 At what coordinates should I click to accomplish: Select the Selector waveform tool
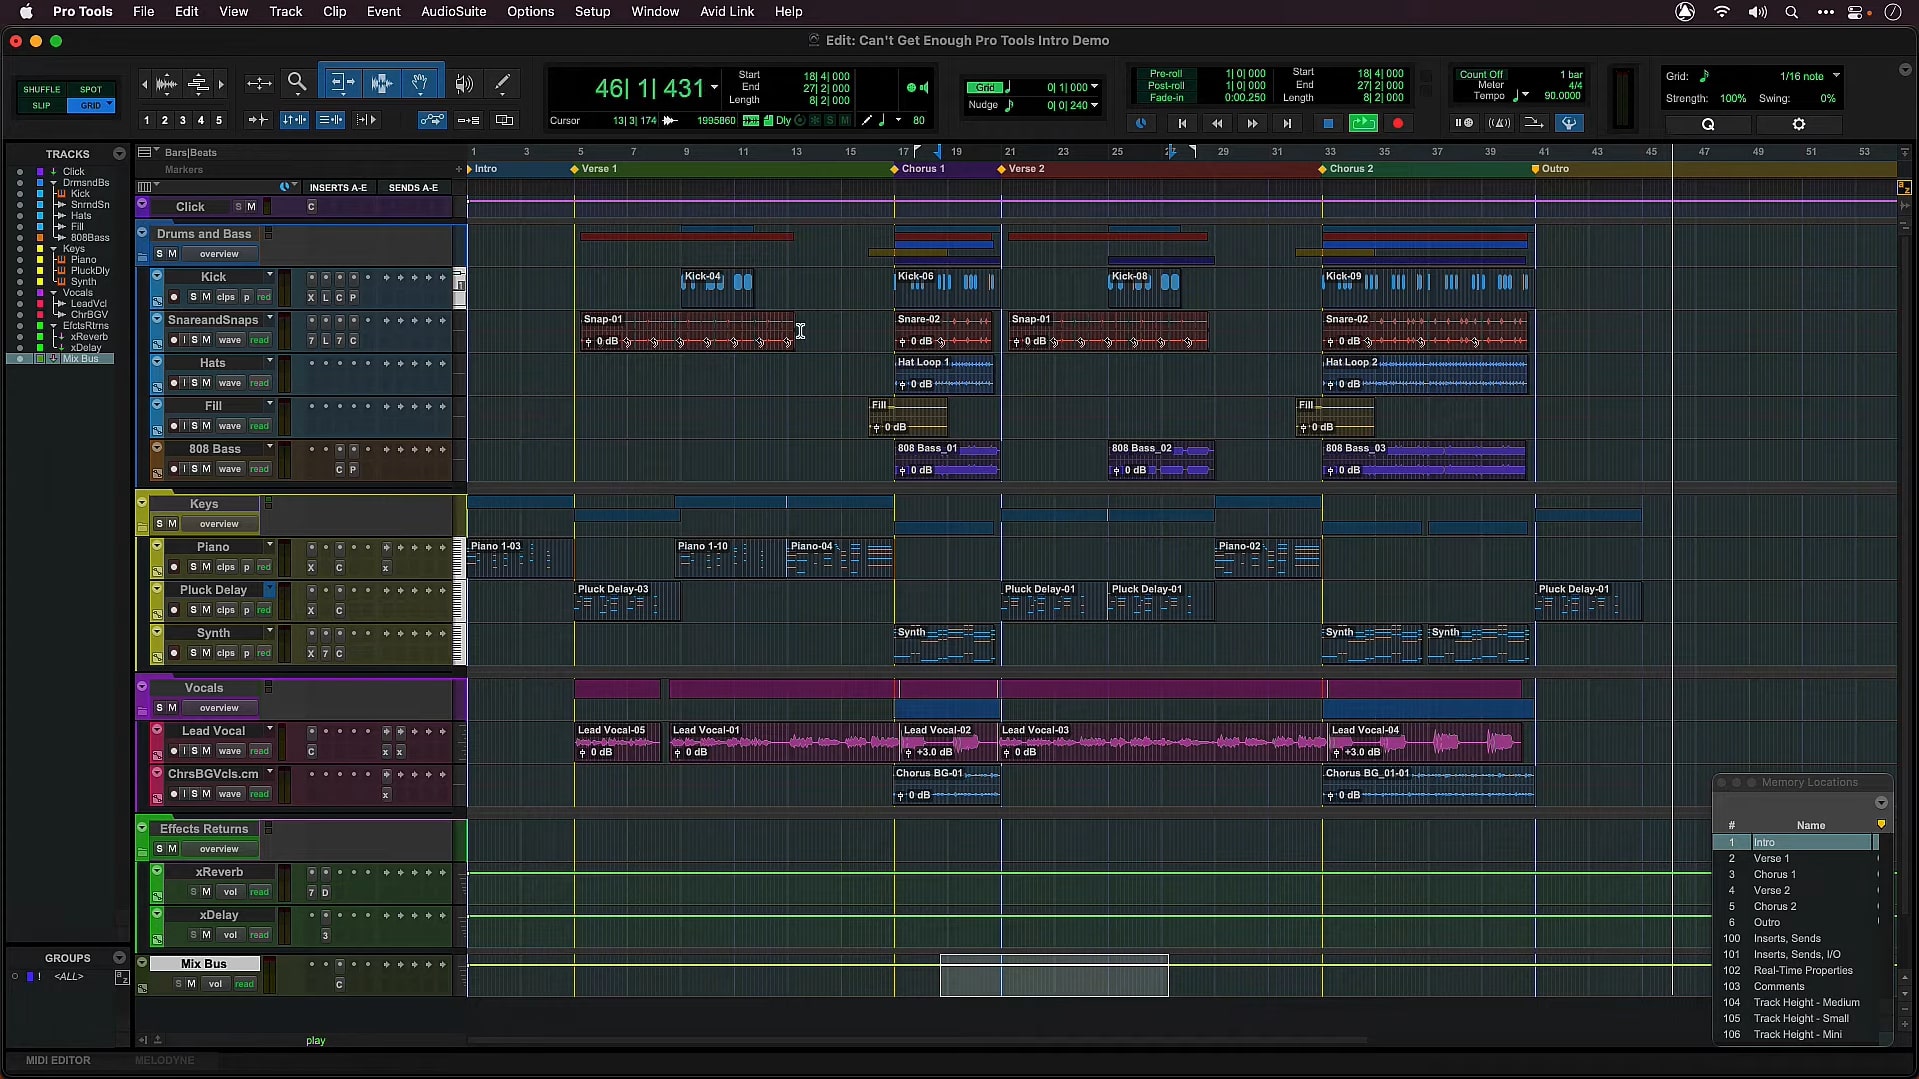tap(381, 83)
